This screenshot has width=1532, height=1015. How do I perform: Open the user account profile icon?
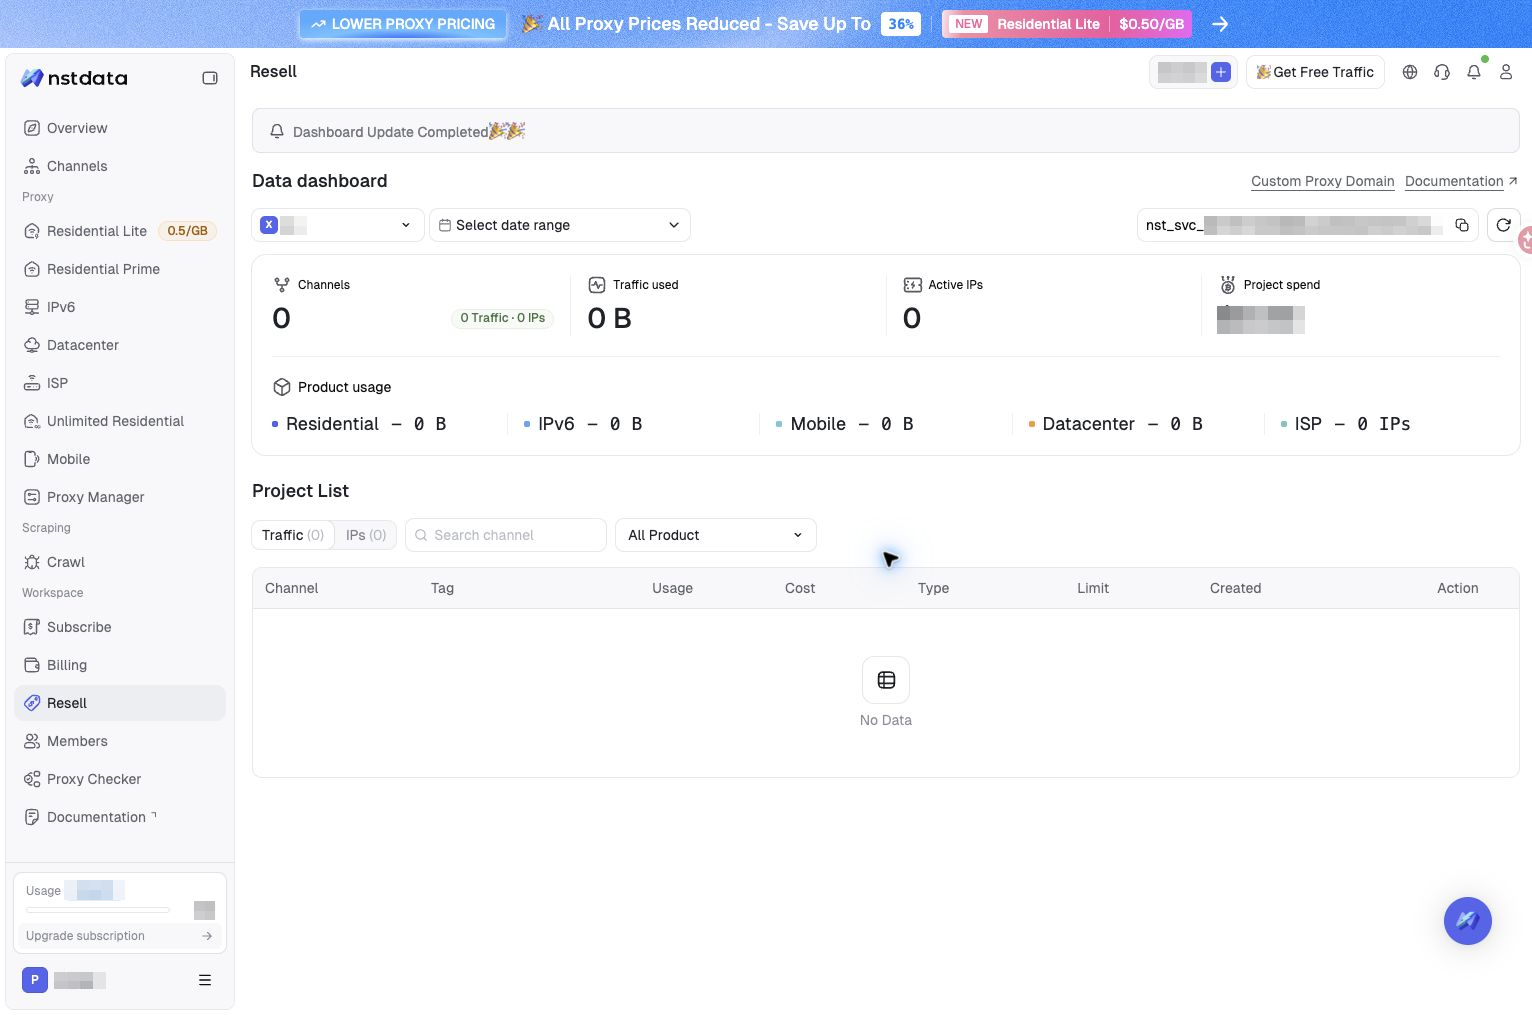pyautogui.click(x=1506, y=72)
